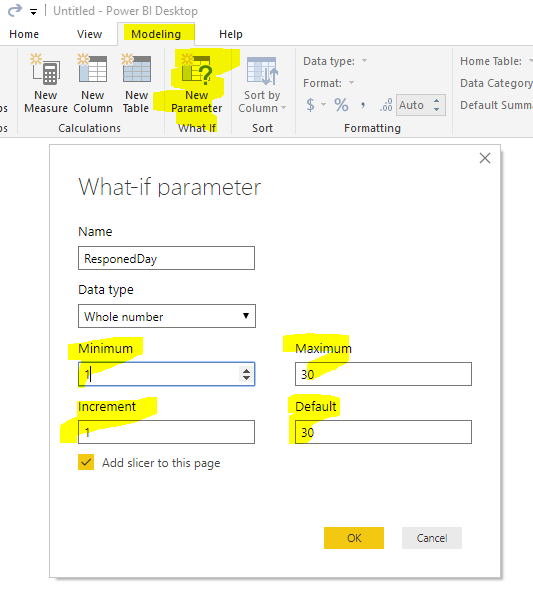Close the What-if parameter dialog
Image resolution: width=533 pixels, height=594 pixels.
[x=485, y=158]
